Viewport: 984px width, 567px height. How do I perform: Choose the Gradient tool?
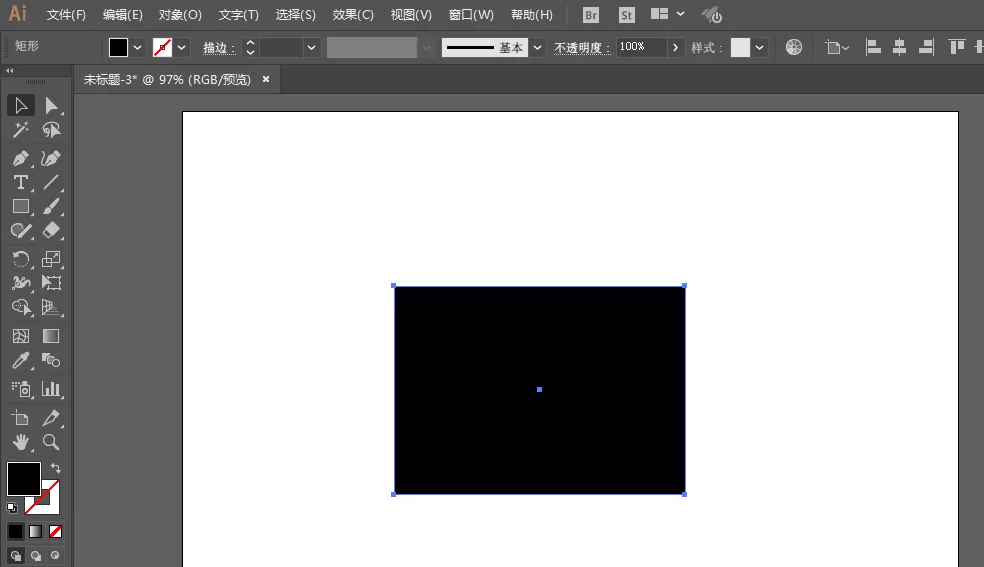coord(51,336)
